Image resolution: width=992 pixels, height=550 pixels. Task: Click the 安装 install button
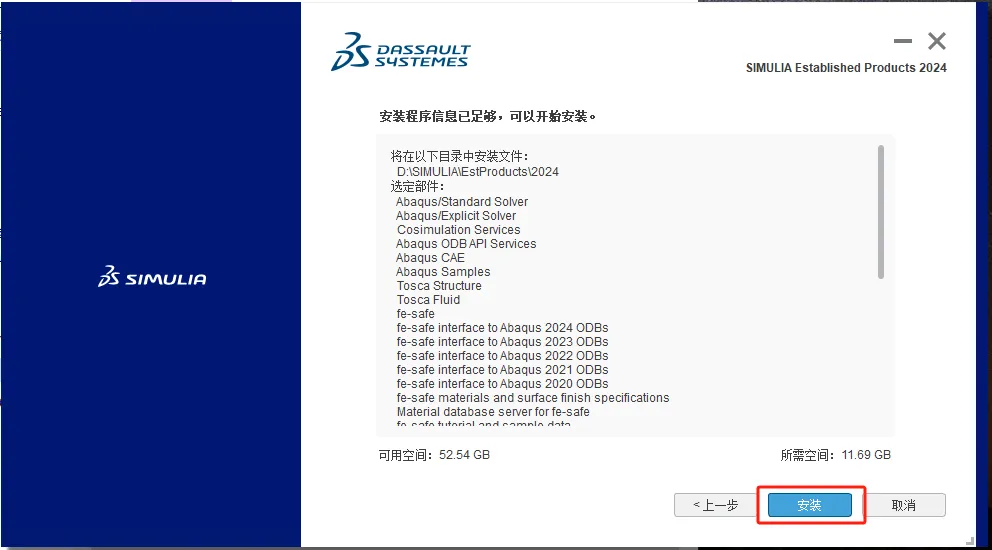click(809, 505)
